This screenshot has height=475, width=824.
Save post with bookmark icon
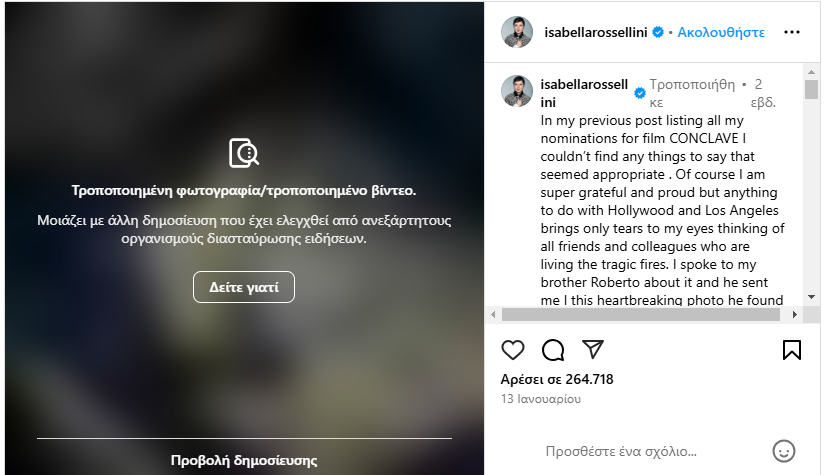coord(791,350)
